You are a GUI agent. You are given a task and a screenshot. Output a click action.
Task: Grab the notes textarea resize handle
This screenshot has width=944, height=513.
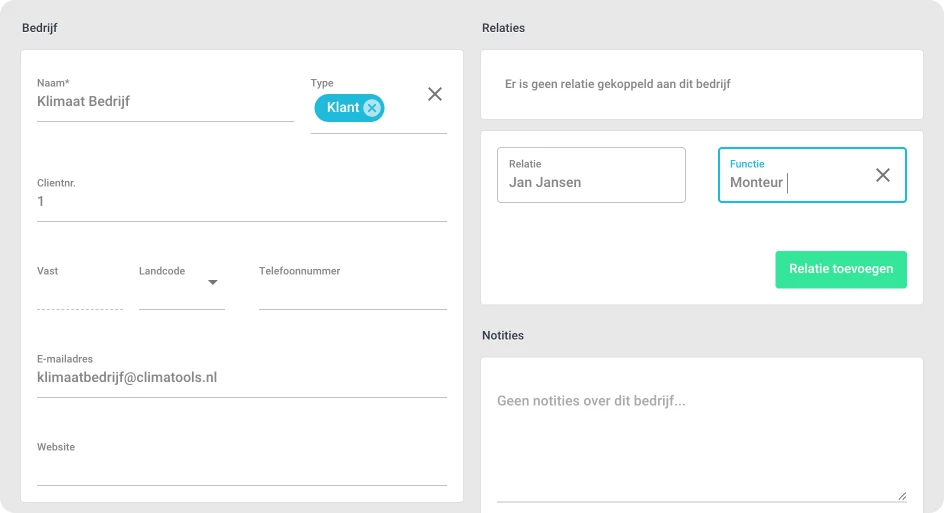pyautogui.click(x=902, y=496)
